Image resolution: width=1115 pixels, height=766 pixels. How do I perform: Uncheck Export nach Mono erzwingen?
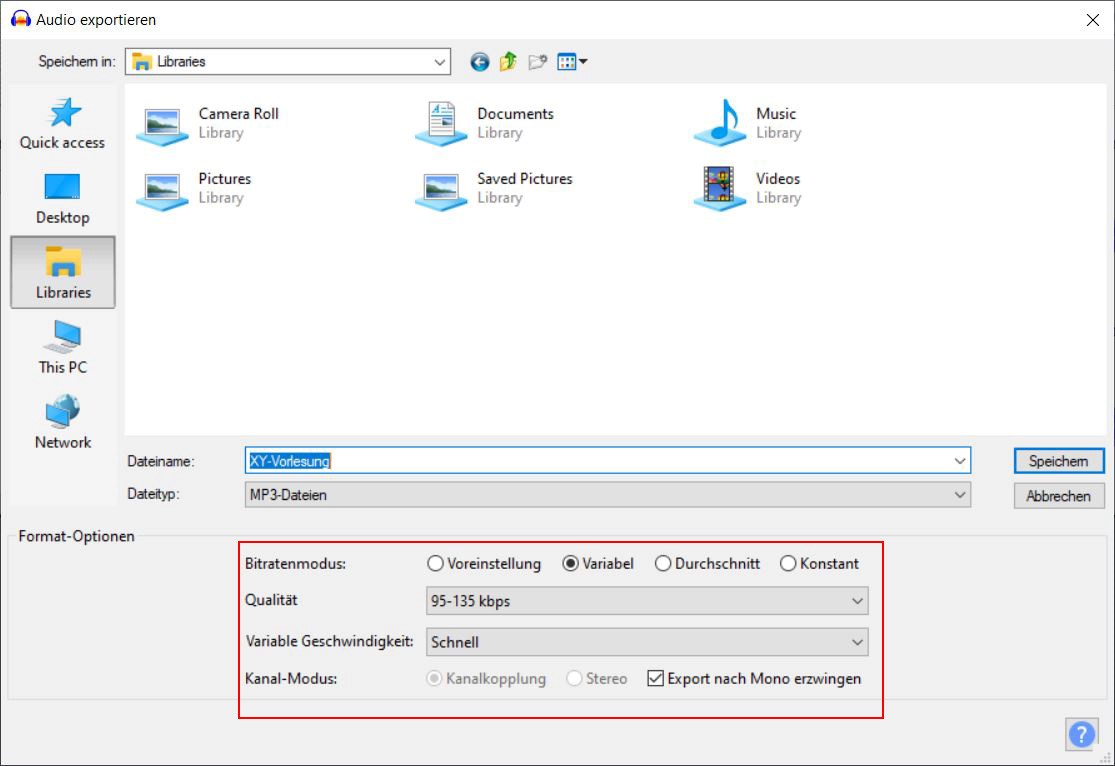pyautogui.click(x=656, y=679)
